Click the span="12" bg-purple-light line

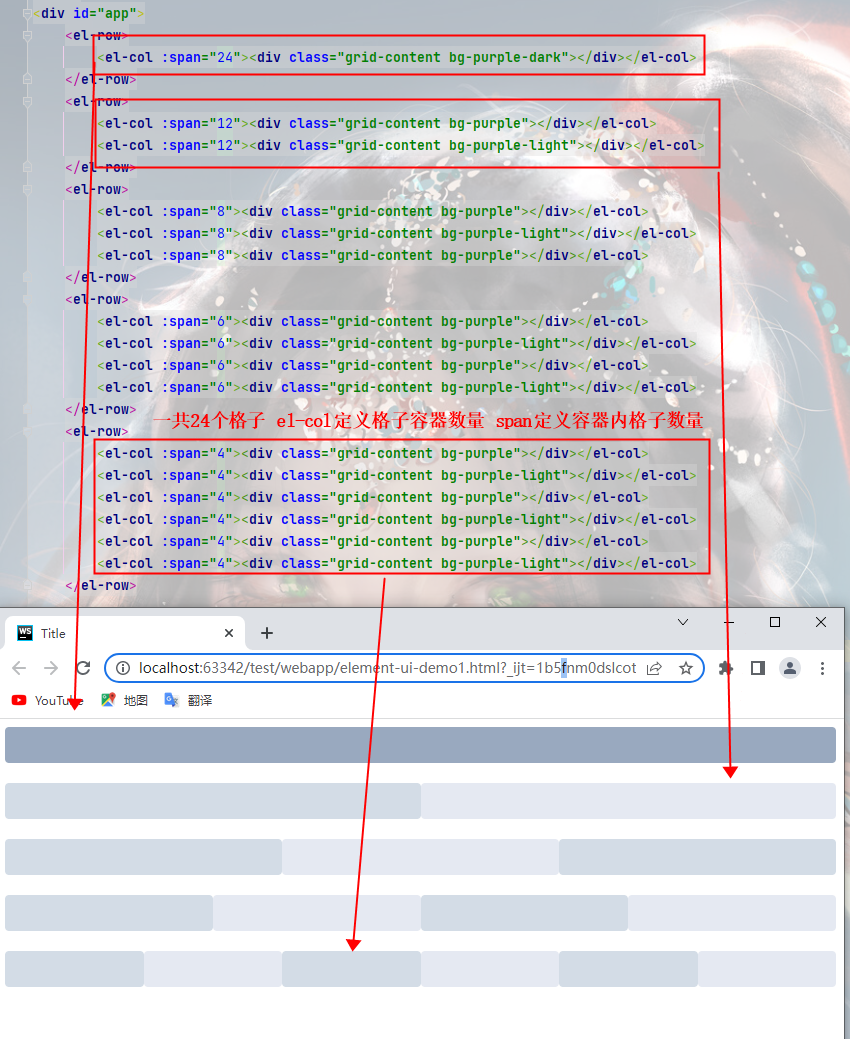[x=401, y=145]
